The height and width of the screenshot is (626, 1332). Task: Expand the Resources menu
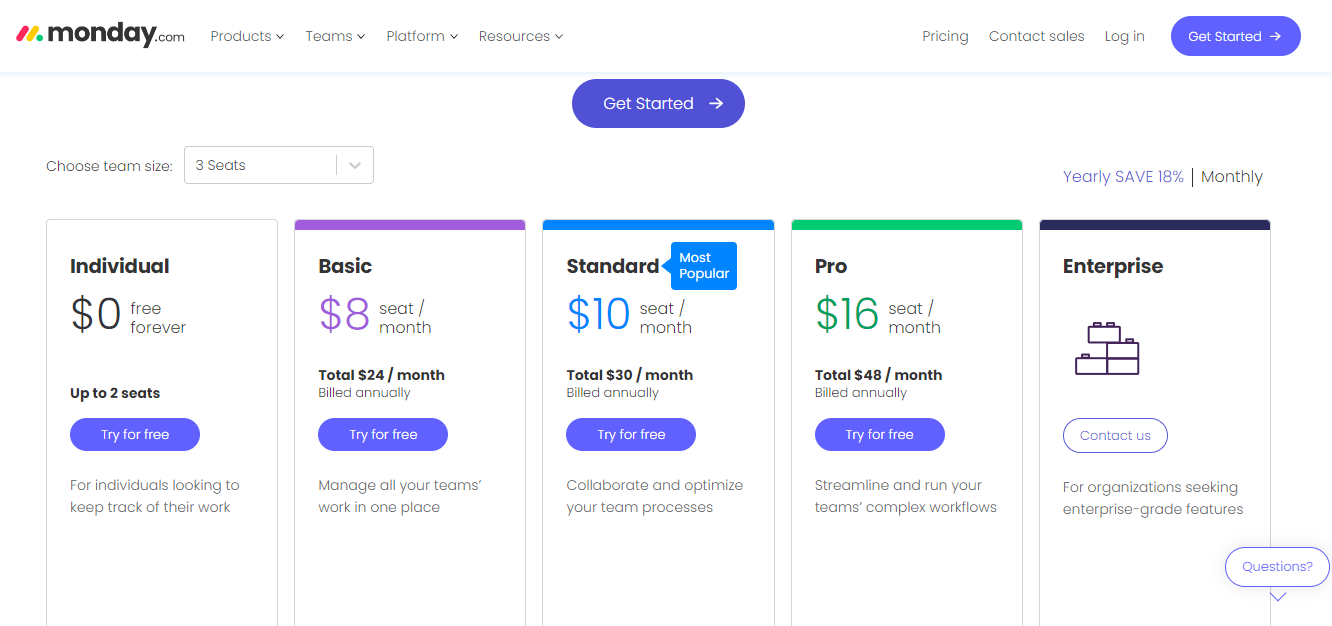tap(520, 36)
